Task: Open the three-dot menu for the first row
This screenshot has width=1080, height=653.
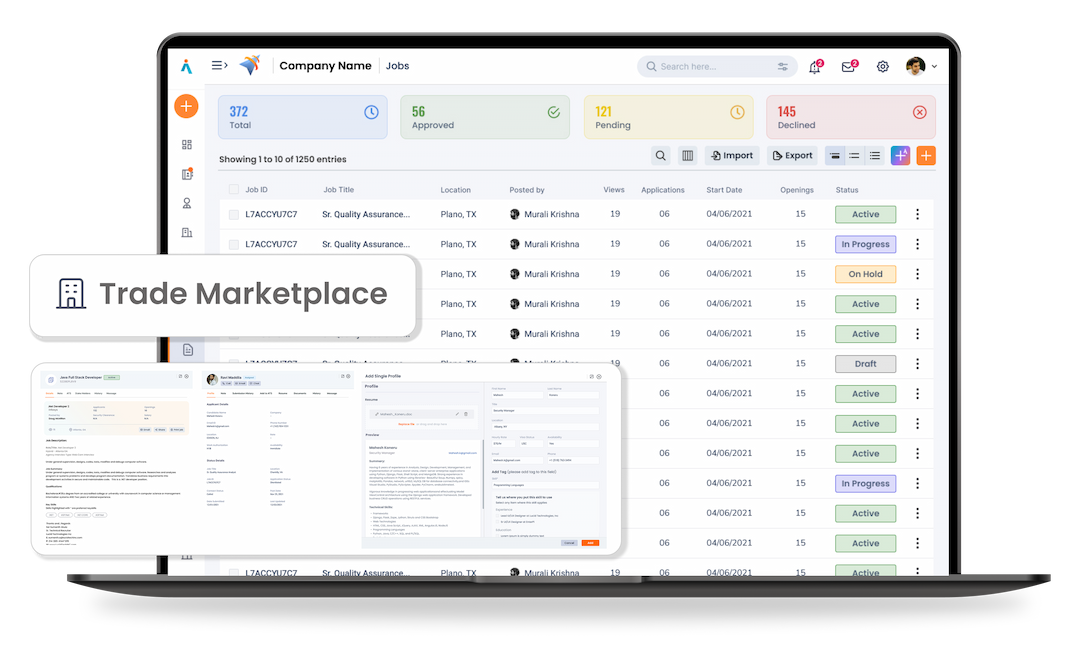Action: coord(917,215)
